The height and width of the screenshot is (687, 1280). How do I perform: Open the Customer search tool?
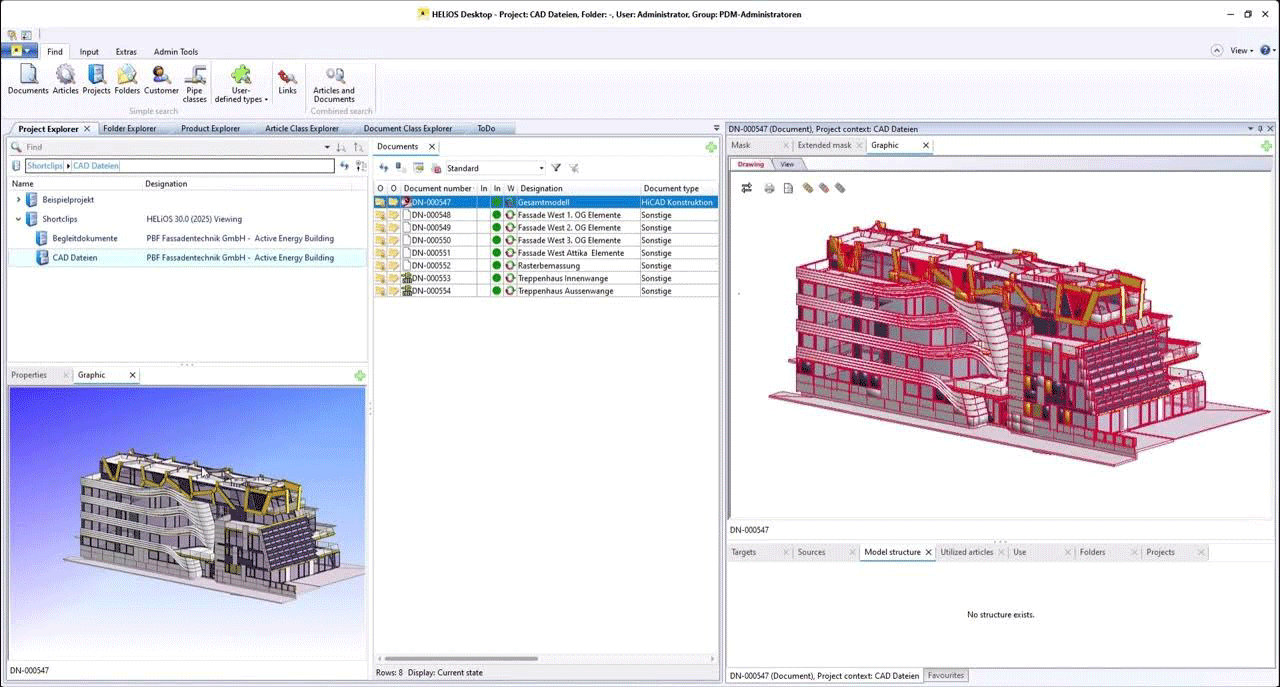[161, 78]
